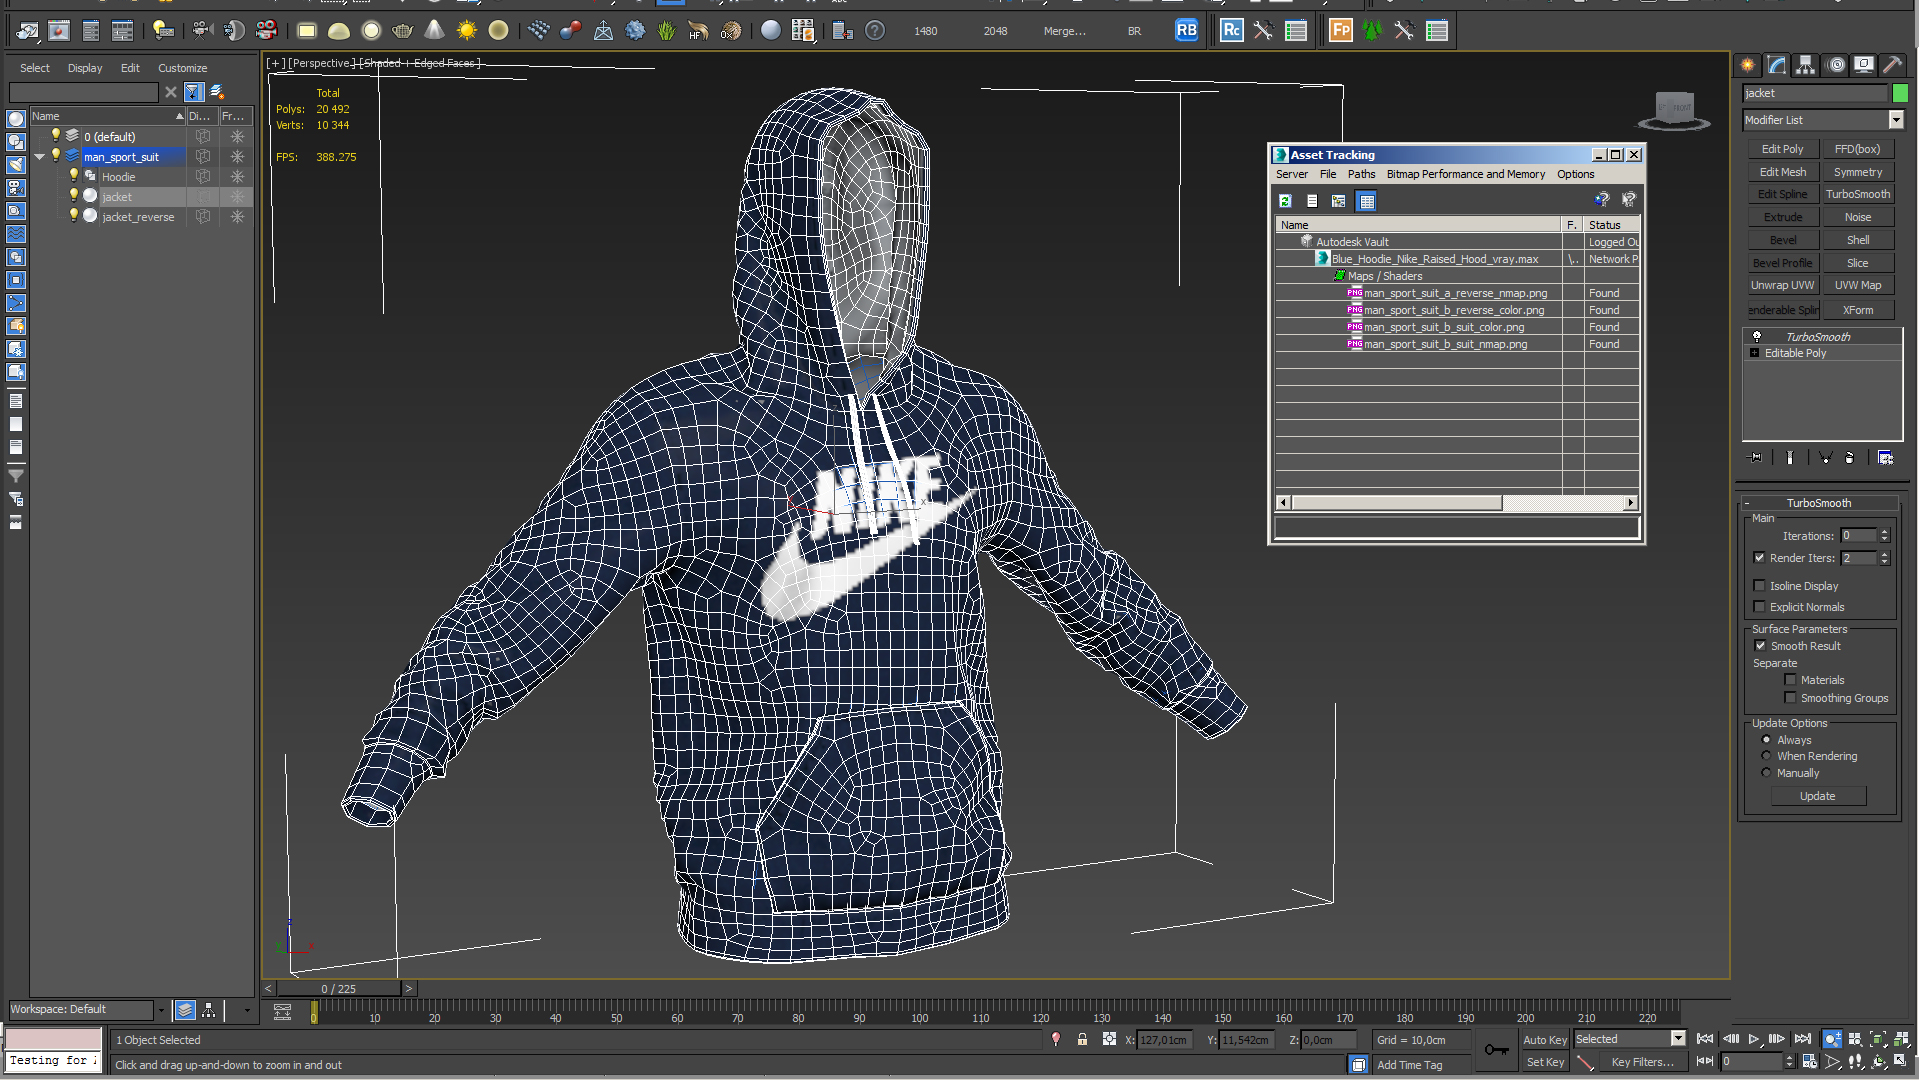Image resolution: width=1920 pixels, height=1080 pixels.
Task: Open the Hierarchy command panel tab
Action: click(x=1806, y=65)
